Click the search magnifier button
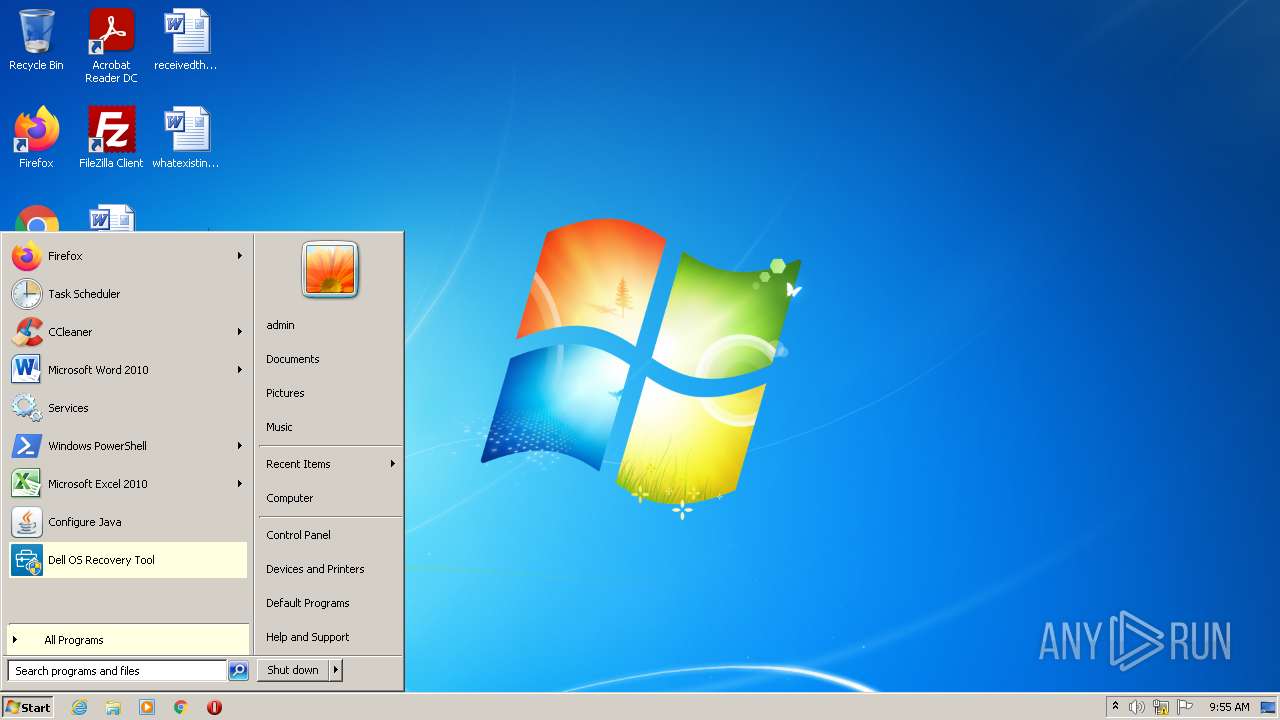The image size is (1280, 720). 238,671
